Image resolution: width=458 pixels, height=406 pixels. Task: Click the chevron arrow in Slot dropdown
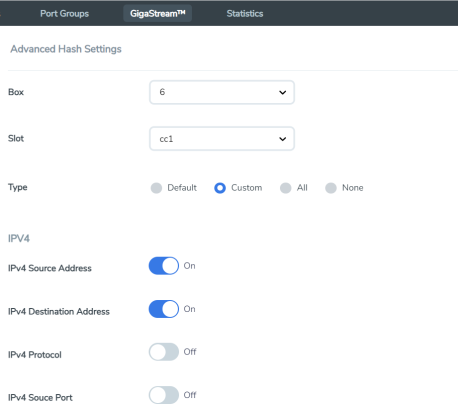tap(282, 139)
